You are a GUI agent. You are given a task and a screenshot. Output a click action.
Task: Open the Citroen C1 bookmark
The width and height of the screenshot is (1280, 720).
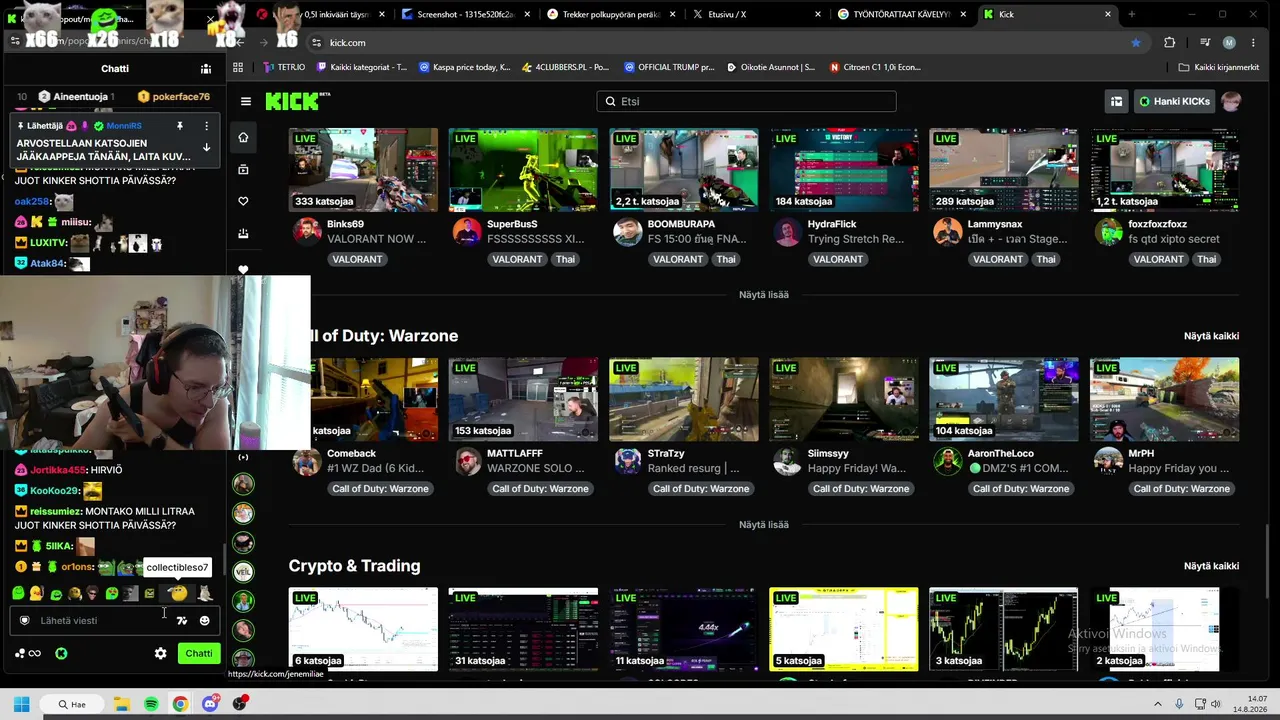[x=875, y=67]
